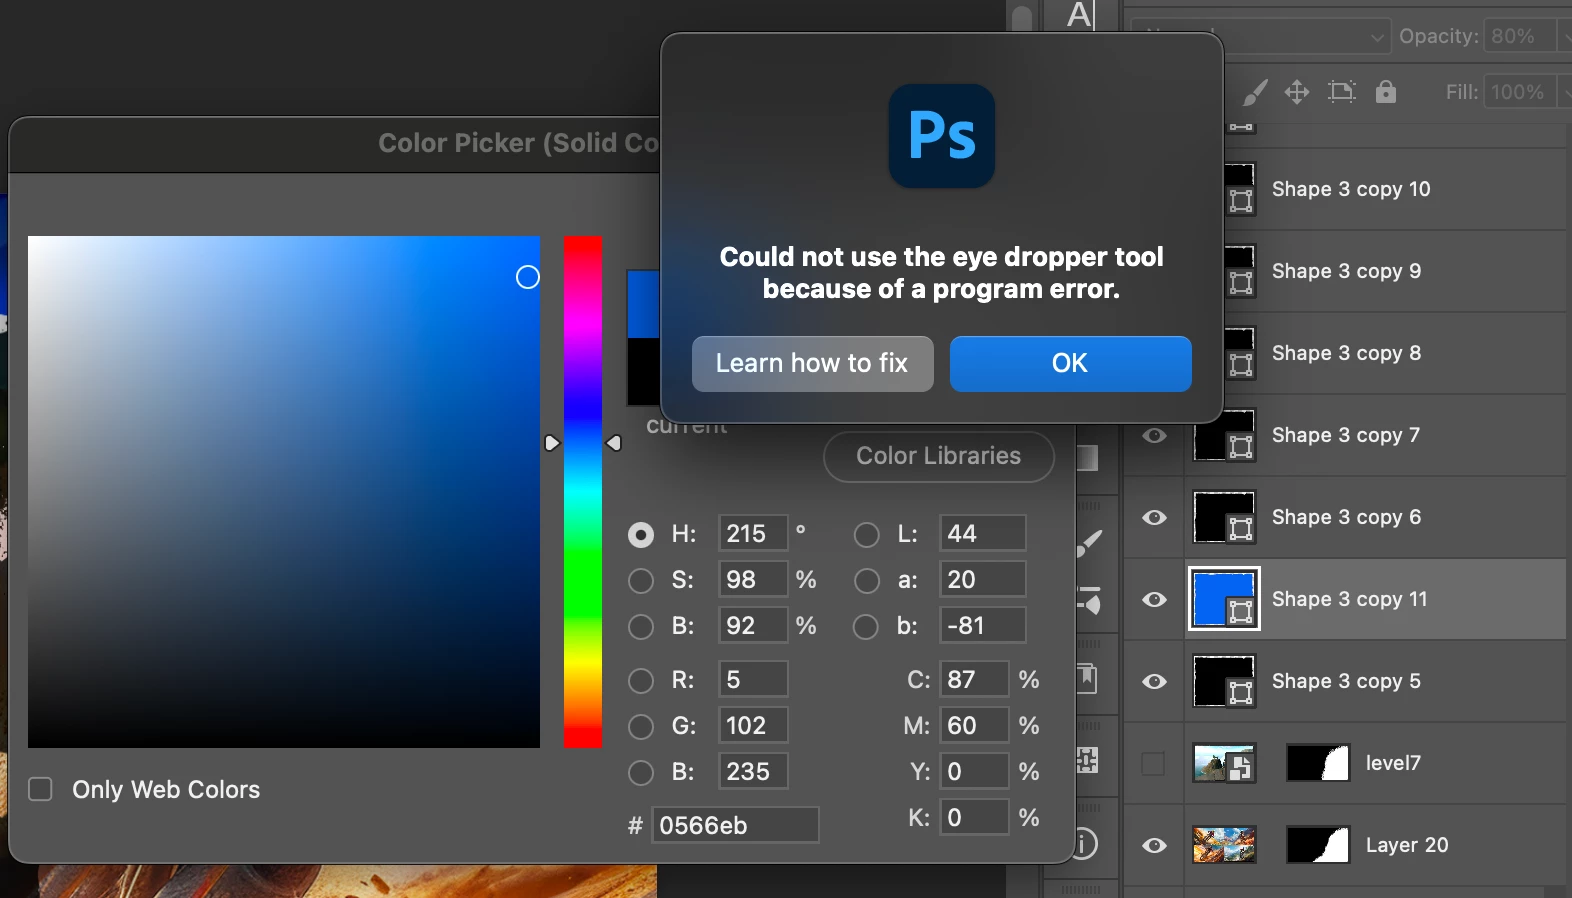The image size is (1572, 898).
Task: Click the S field showing 98
Action: point(753,579)
